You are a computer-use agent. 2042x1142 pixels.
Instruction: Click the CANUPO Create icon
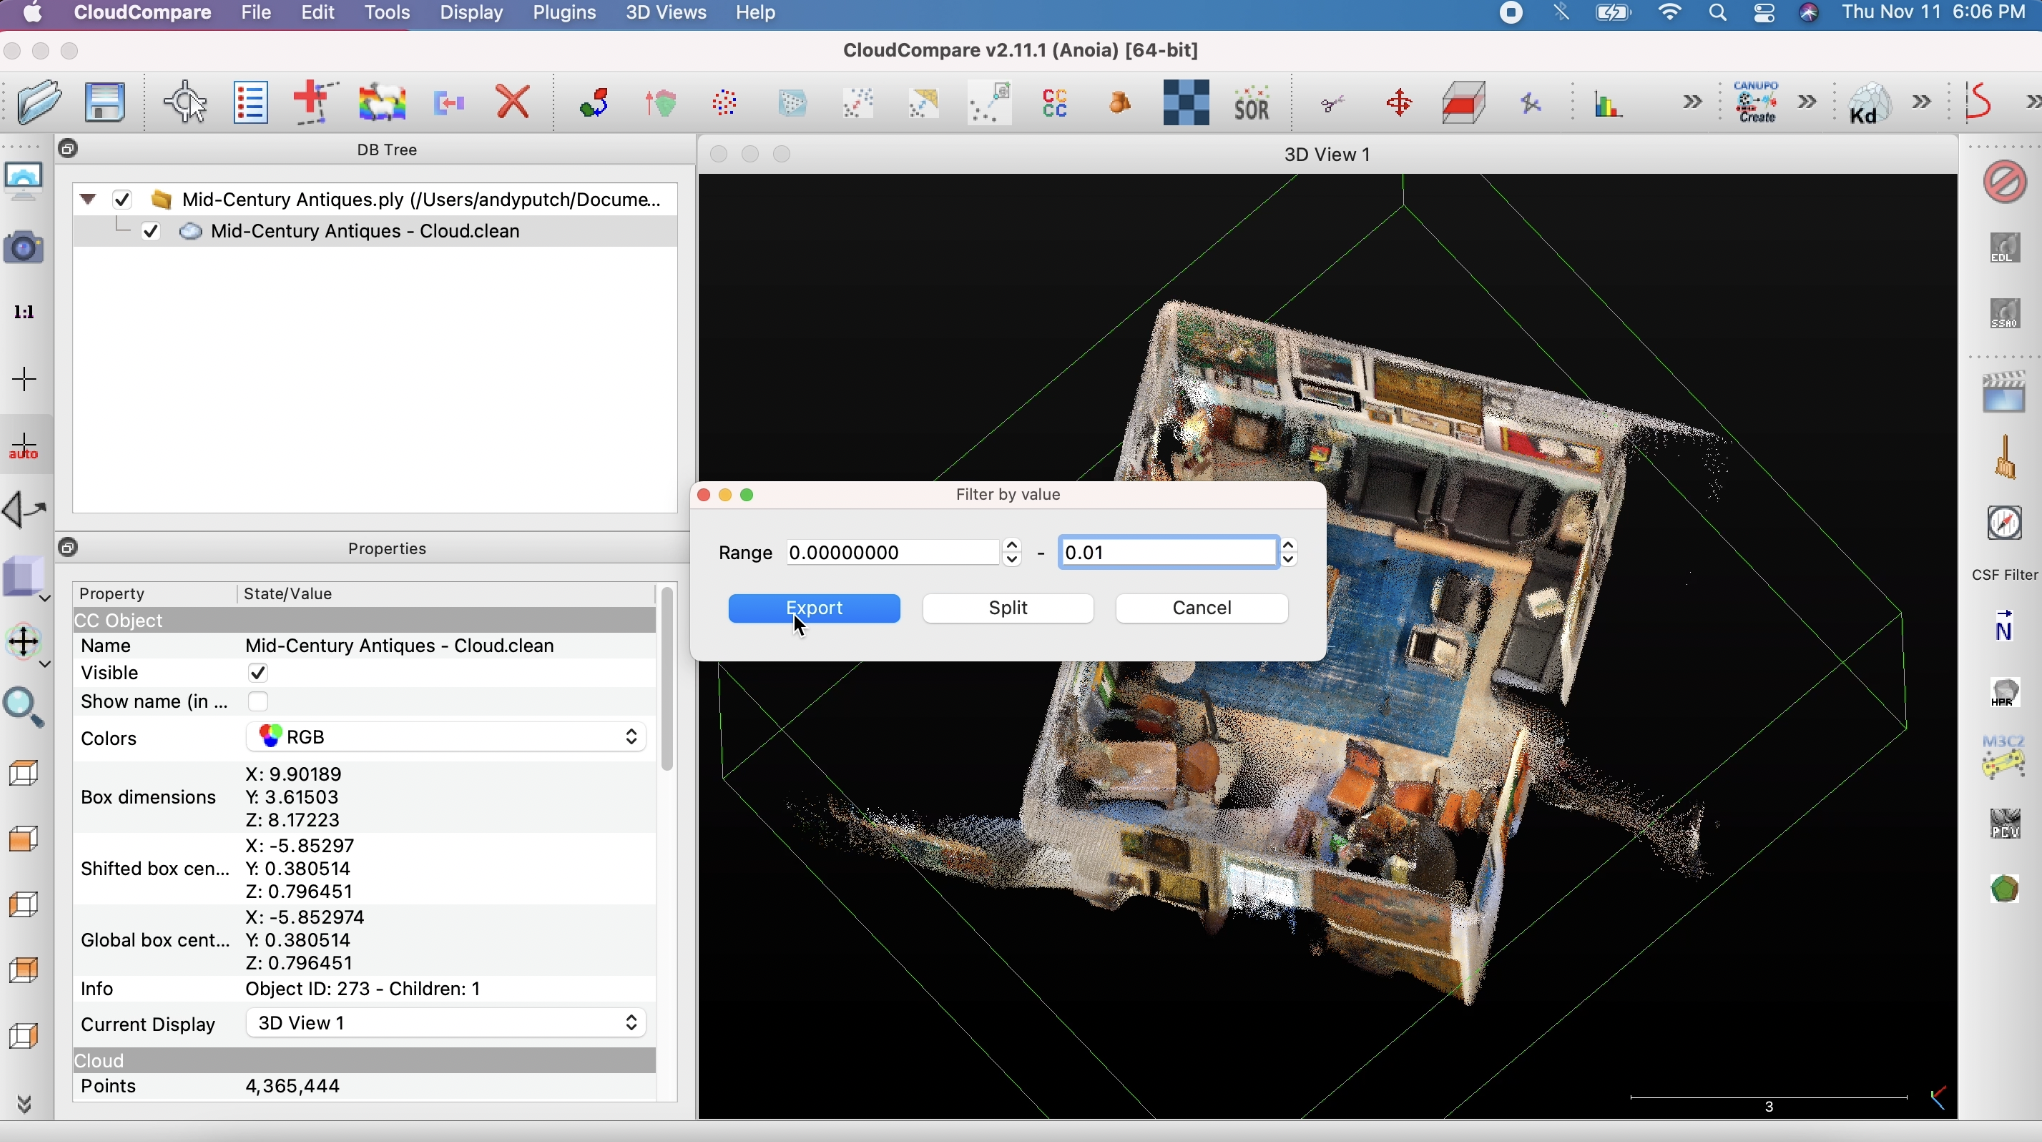(x=1756, y=102)
